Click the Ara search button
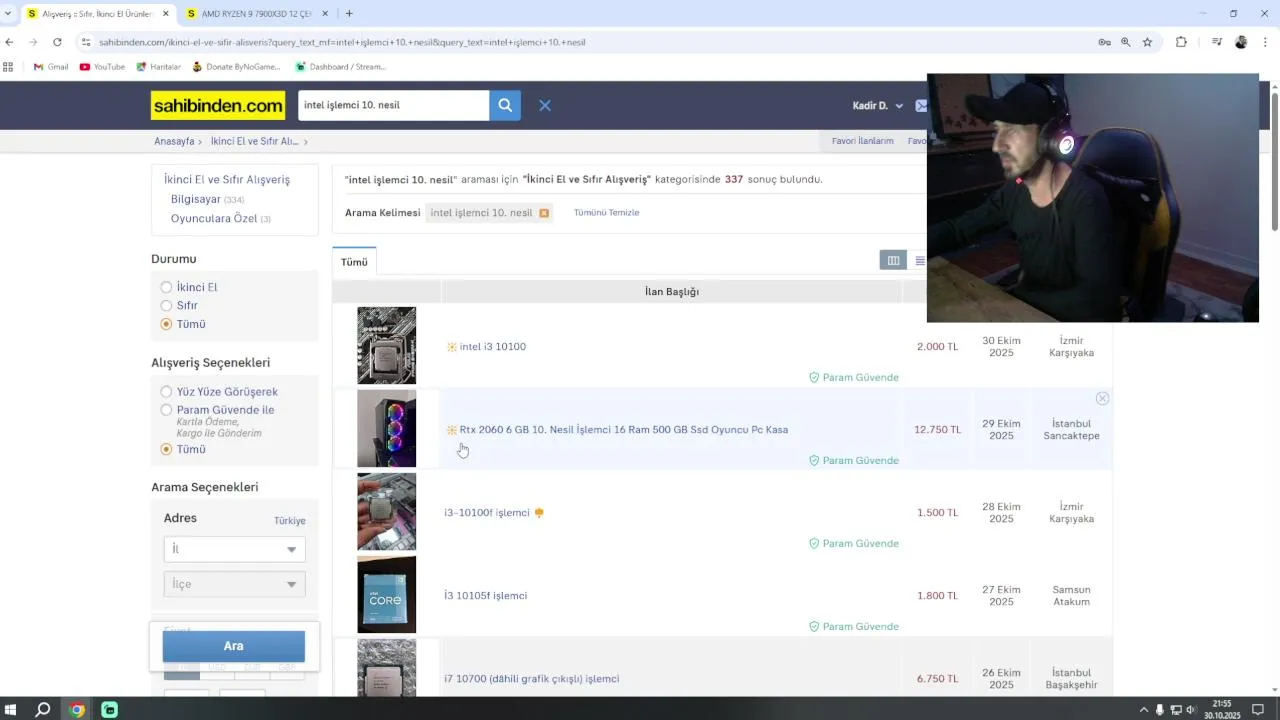 coord(234,646)
